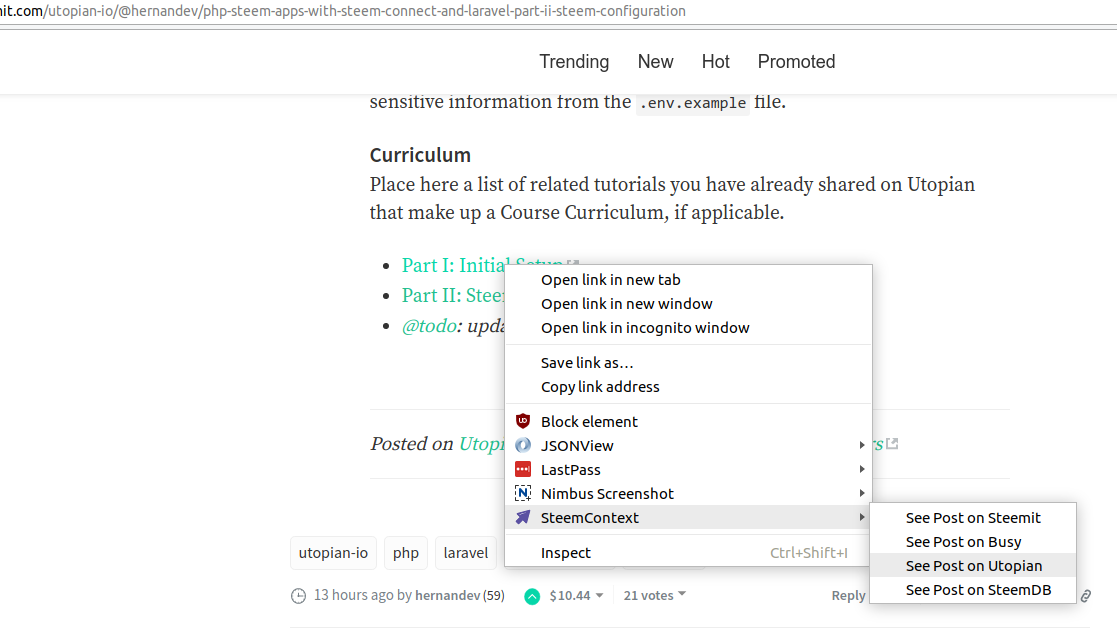Image resolution: width=1117 pixels, height=633 pixels.
Task: Expand the Nimbus Screenshot submenu arrow
Action: coord(861,494)
